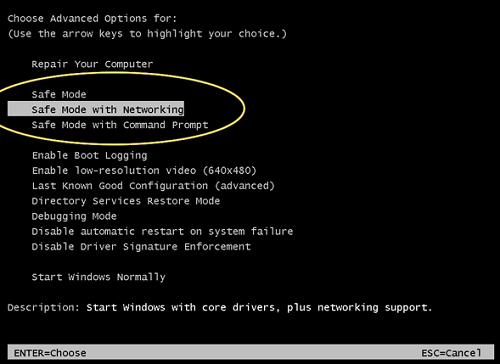Select the Repair Your Computer option
Image resolution: width=500 pixels, height=364 pixels.
coord(92,64)
